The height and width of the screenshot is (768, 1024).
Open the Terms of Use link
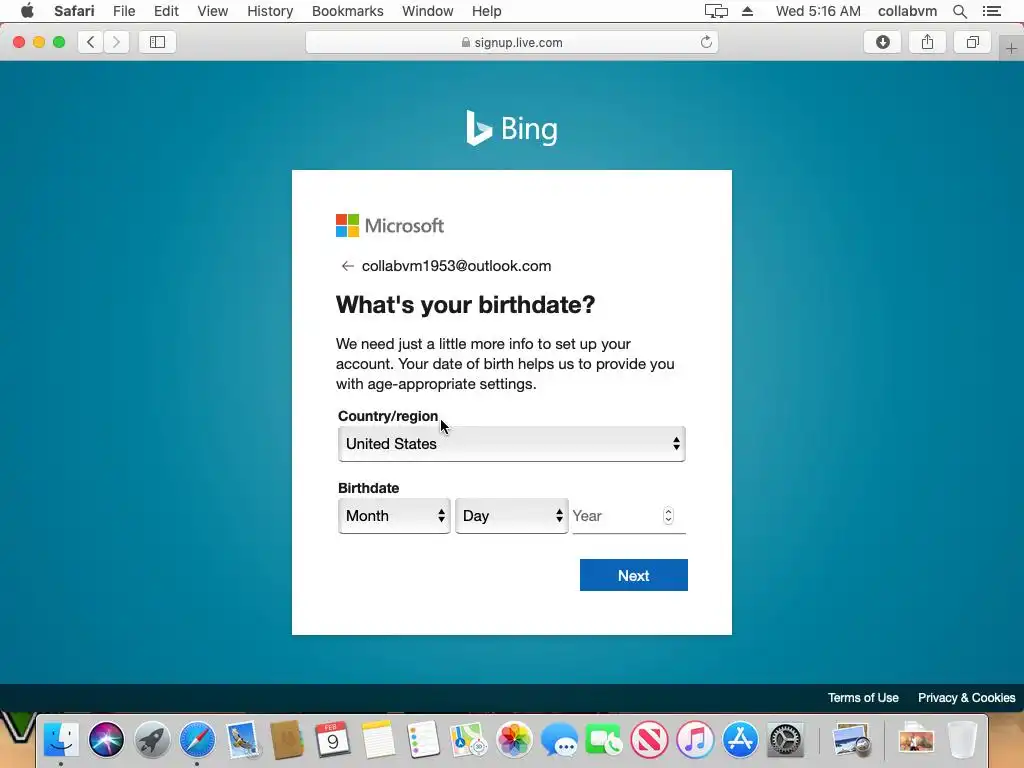pos(863,697)
